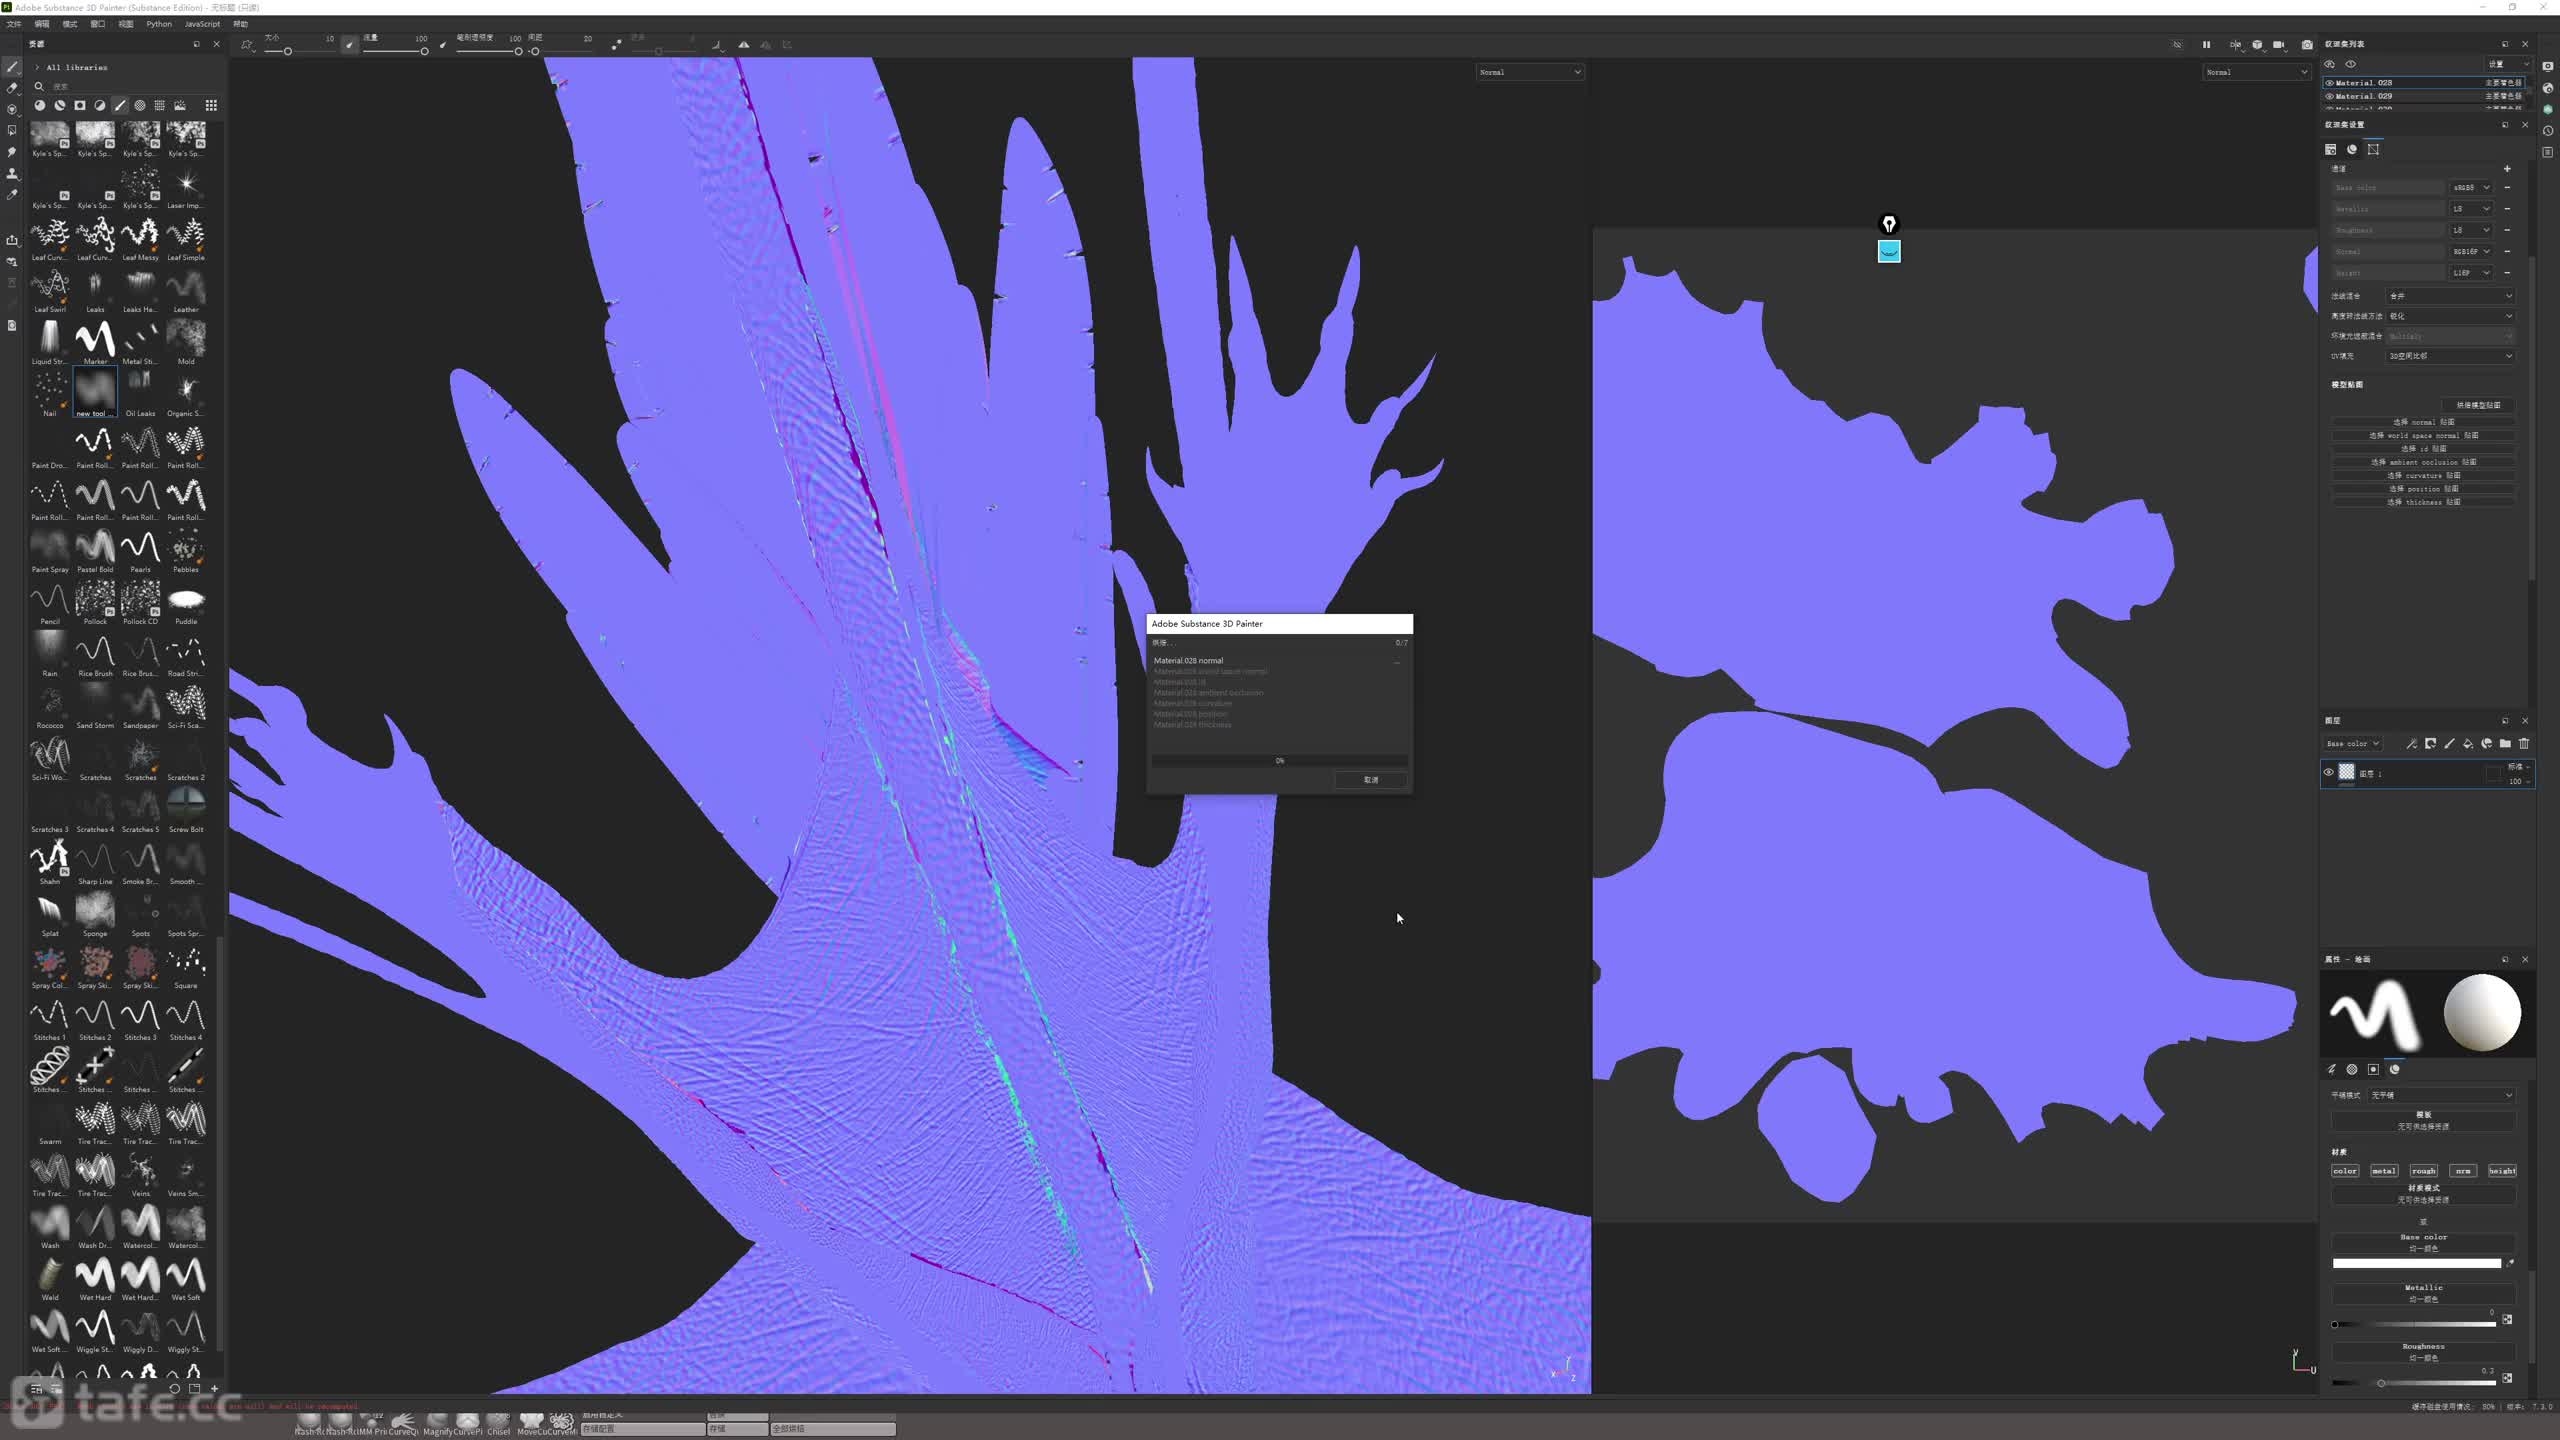The height and width of the screenshot is (1440, 2560).
Task: Click the paint bucket fill layer icon
Action: 2468,743
